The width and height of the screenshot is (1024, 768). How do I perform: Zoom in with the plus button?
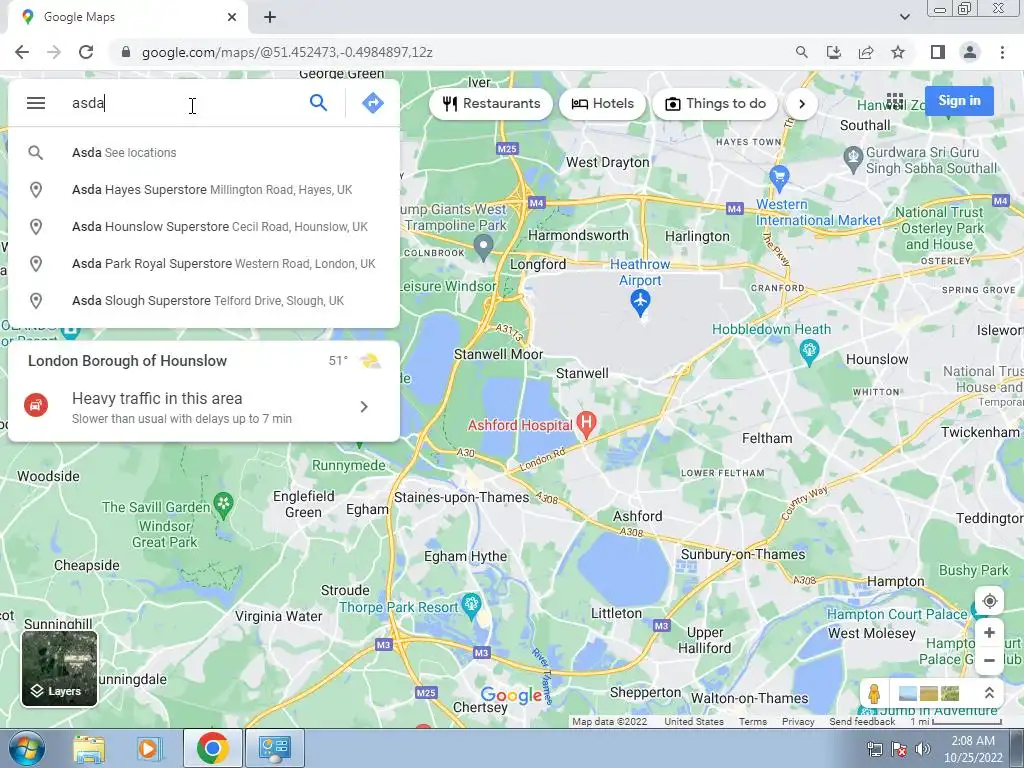tap(989, 632)
